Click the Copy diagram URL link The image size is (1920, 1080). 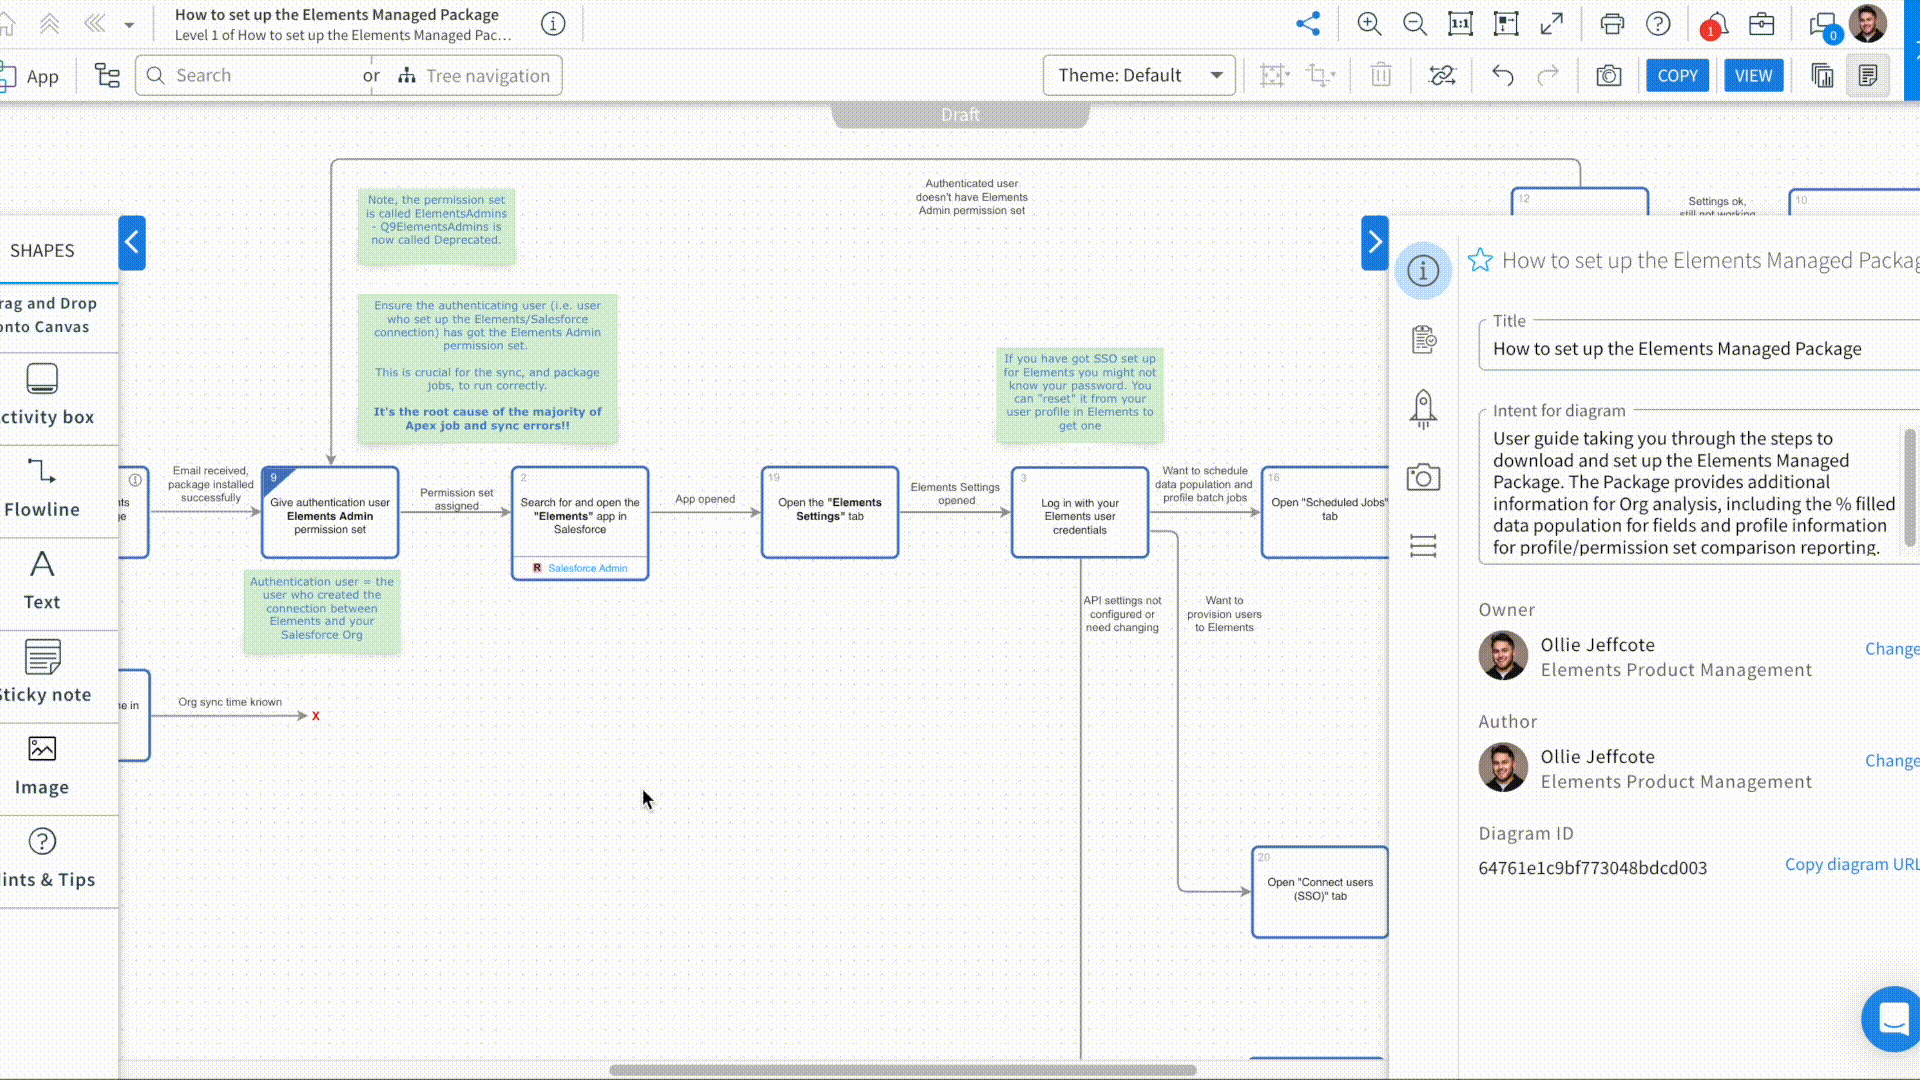click(1851, 864)
